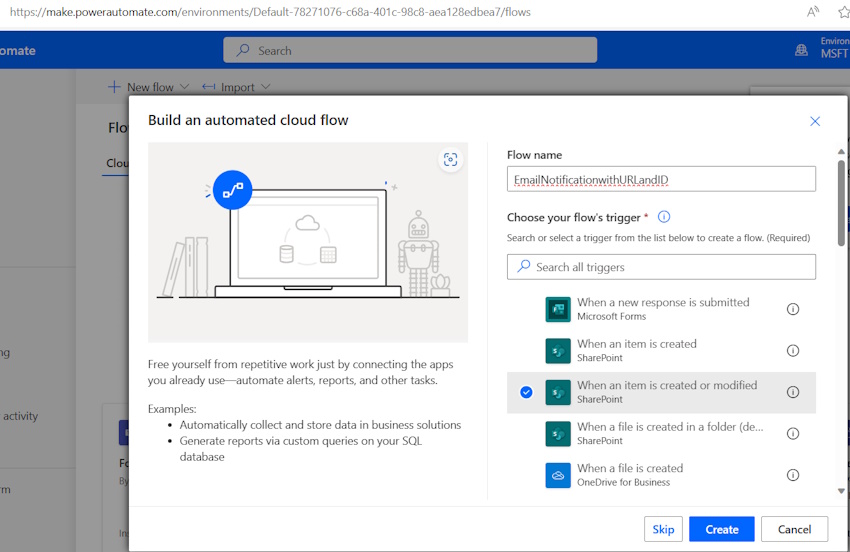Click the search magnifier in top search bar
Viewport: 850px width, 552px height.
(243, 50)
